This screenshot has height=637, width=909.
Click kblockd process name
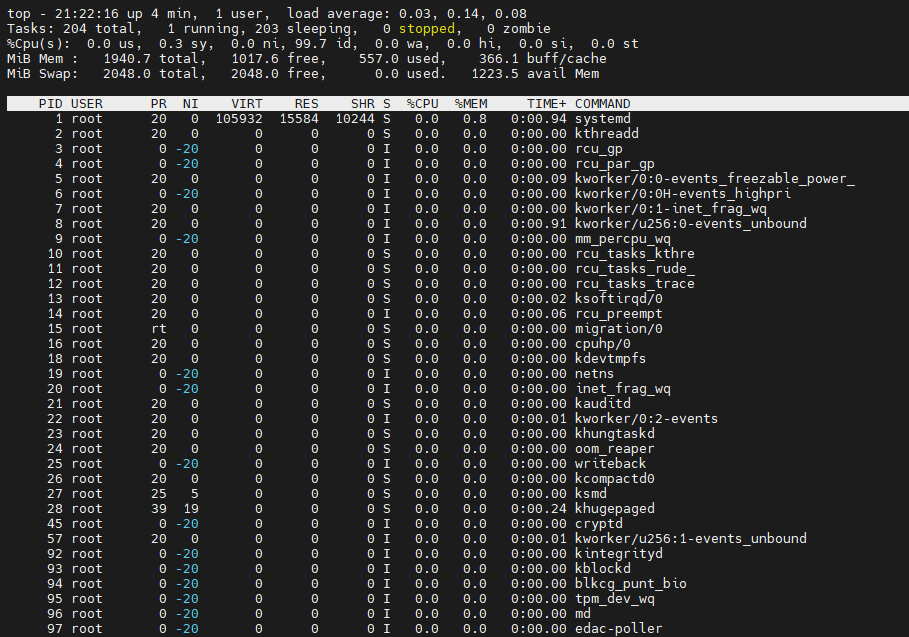[602, 569]
